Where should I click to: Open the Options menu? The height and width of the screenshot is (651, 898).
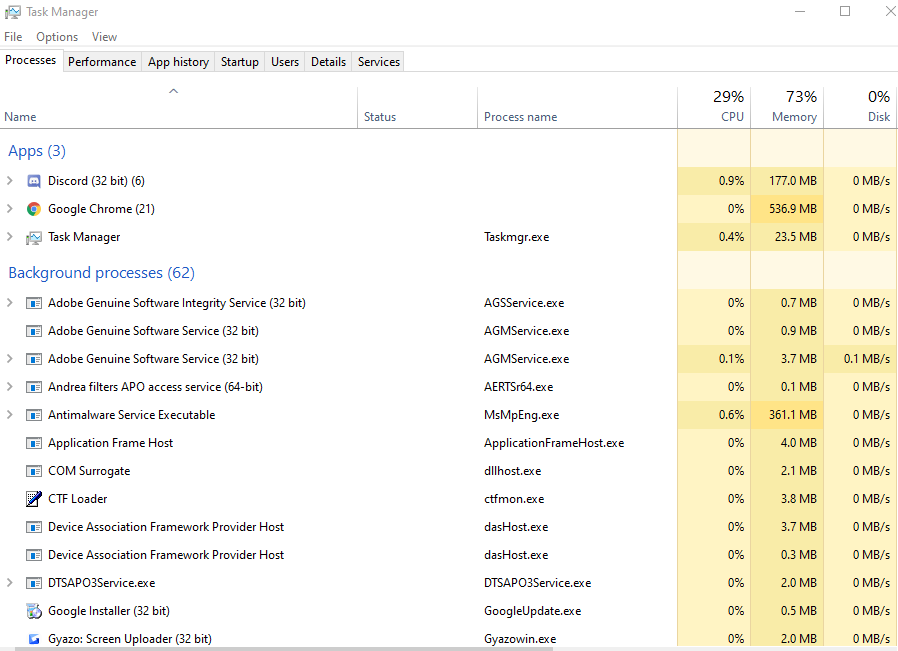tap(57, 37)
